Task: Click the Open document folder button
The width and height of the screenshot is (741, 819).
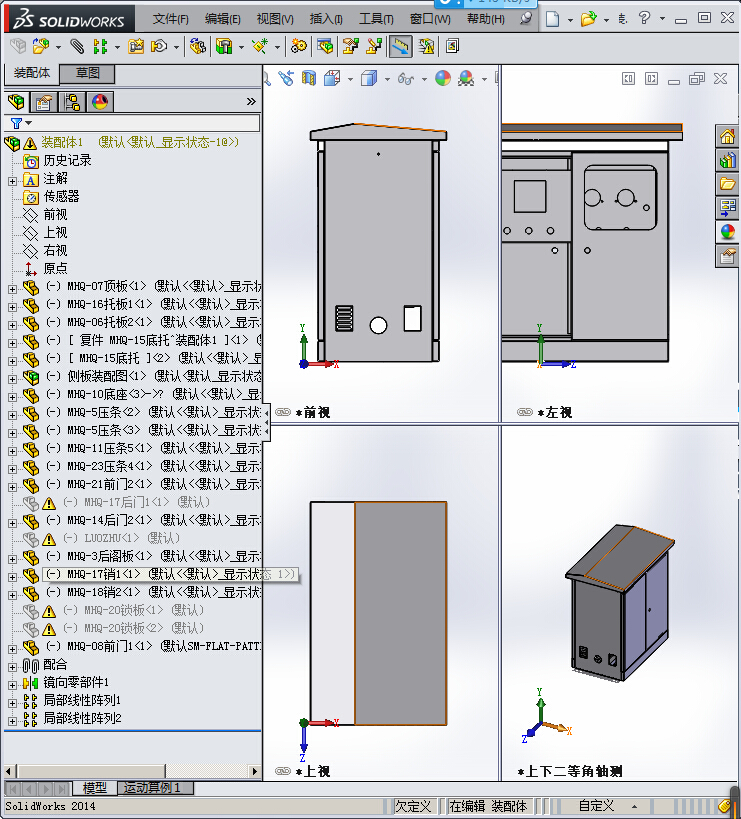Action: 589,19
